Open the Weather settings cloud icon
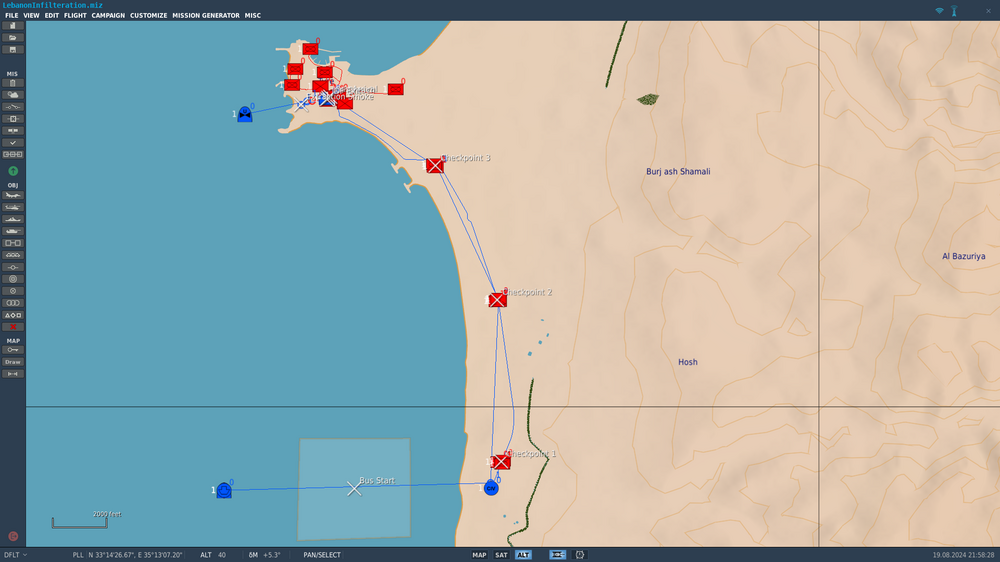The image size is (1000, 562). click(13, 95)
